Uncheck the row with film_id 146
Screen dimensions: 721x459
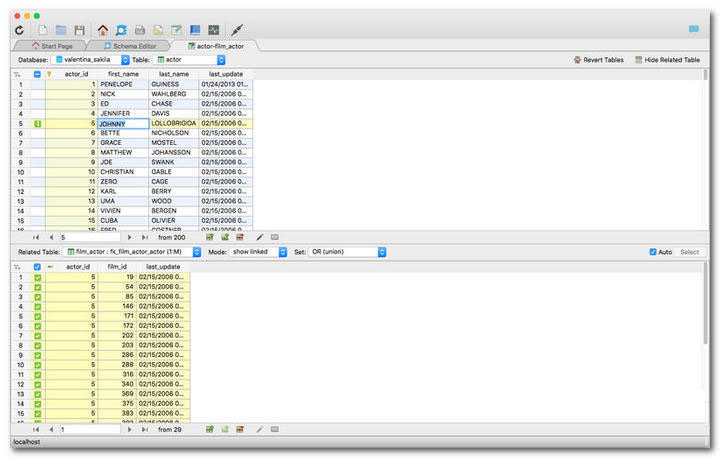click(x=38, y=306)
